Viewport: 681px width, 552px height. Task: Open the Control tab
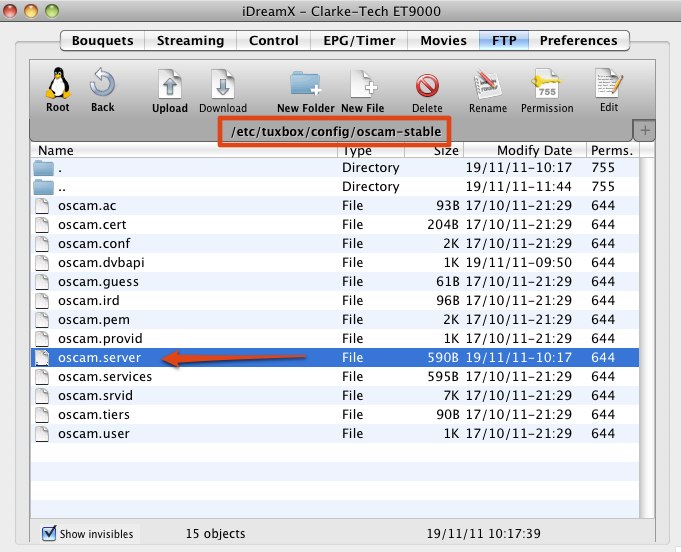coord(274,41)
